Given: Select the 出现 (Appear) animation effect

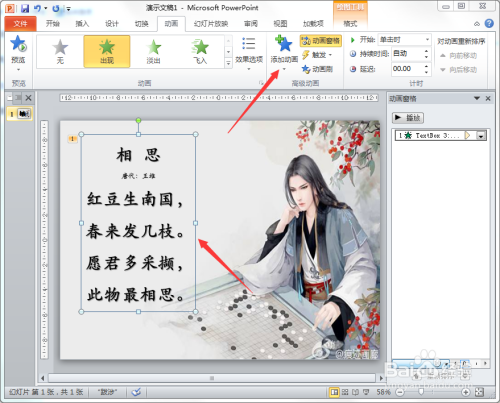Looking at the screenshot, I should coord(107,52).
